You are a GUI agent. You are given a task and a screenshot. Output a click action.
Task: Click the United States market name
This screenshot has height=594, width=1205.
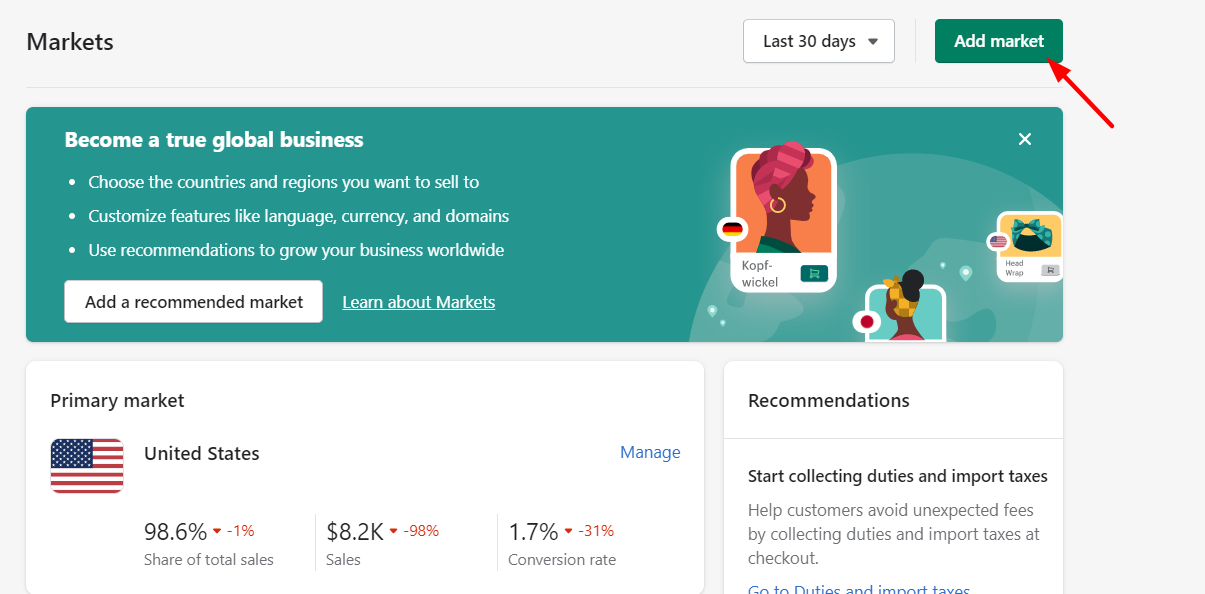click(x=201, y=453)
